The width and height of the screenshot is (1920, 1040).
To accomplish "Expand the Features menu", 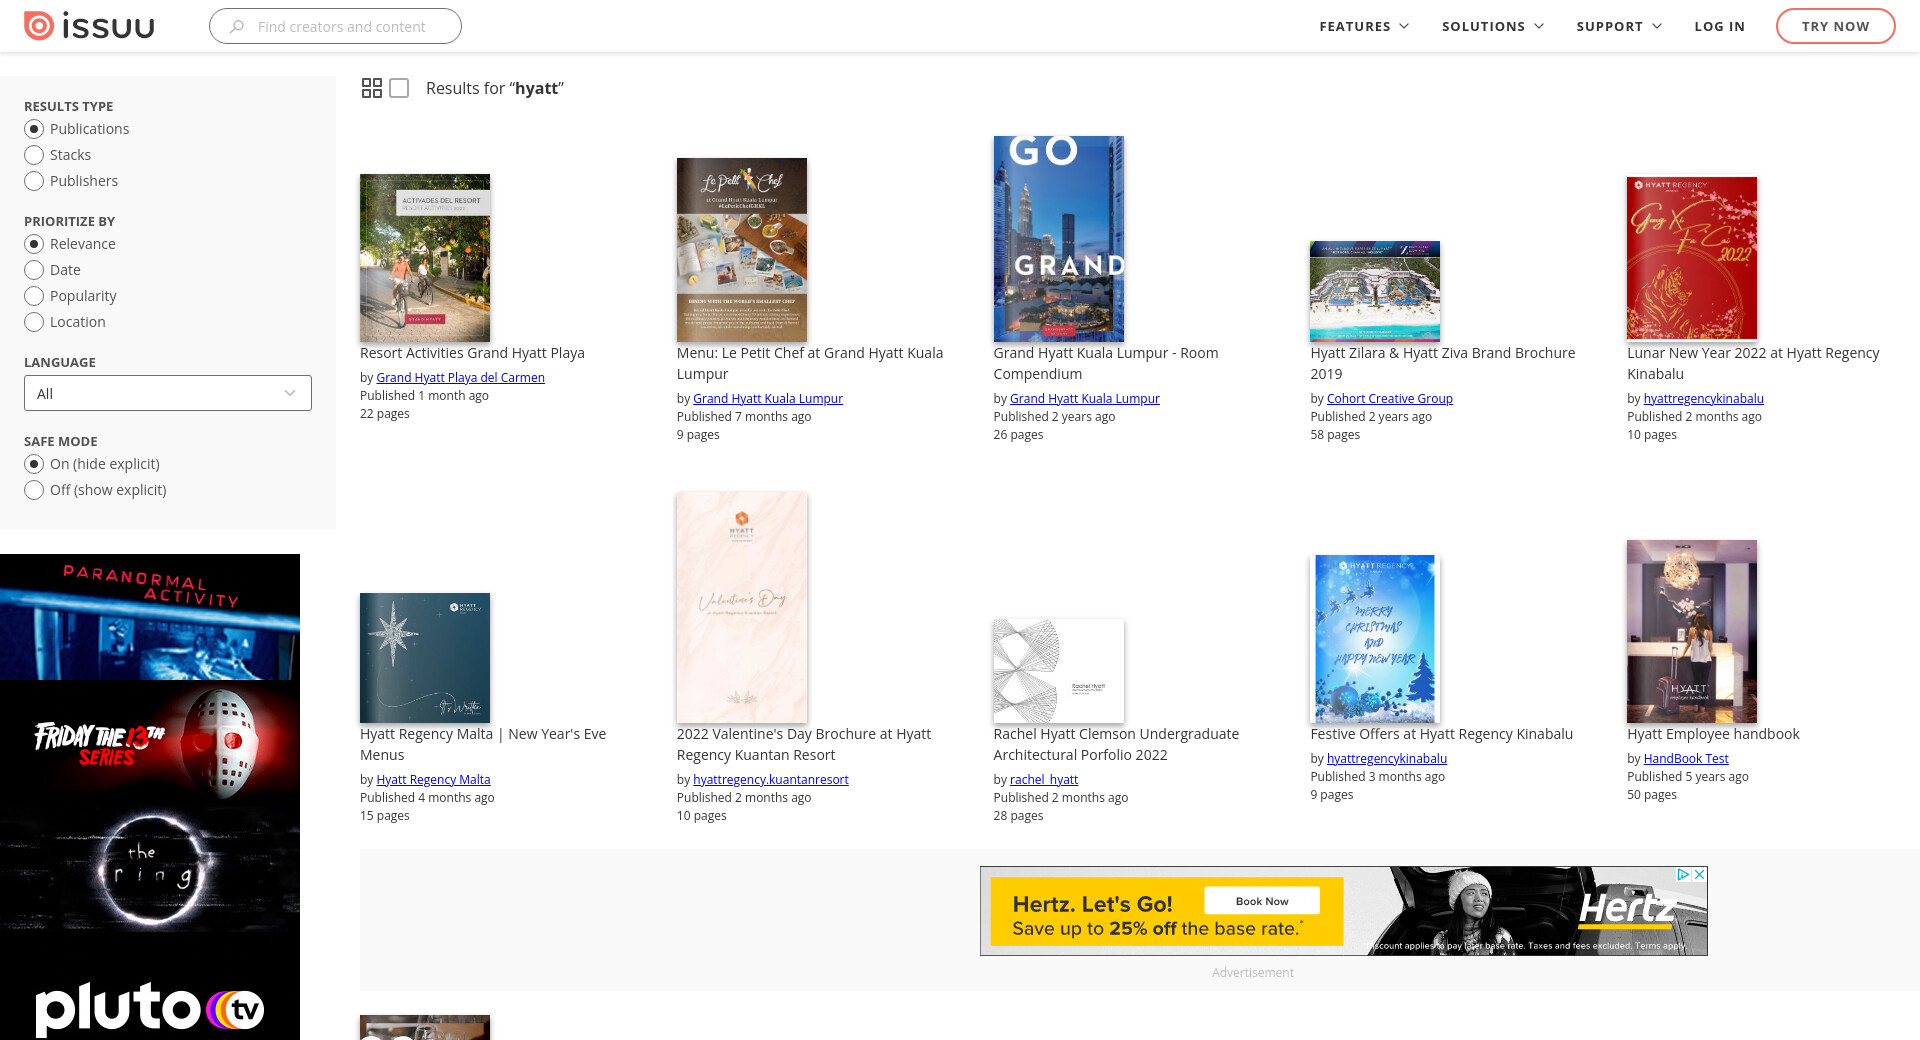I will click(1364, 26).
